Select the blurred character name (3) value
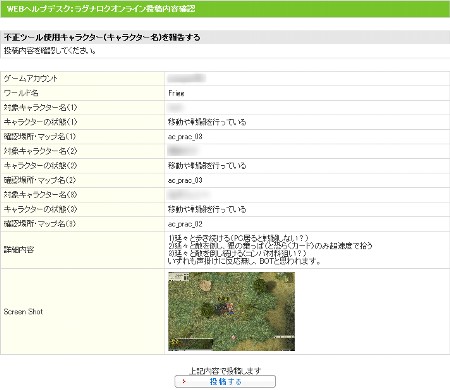The width and height of the screenshot is (450, 390). (188, 195)
